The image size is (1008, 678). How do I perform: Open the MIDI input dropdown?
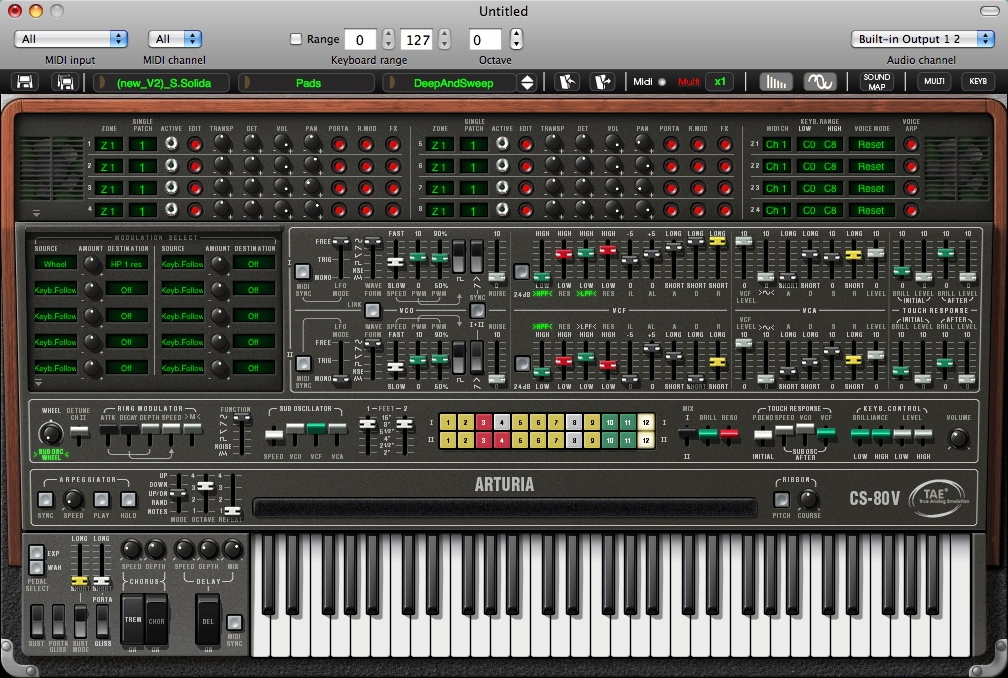(x=71, y=39)
